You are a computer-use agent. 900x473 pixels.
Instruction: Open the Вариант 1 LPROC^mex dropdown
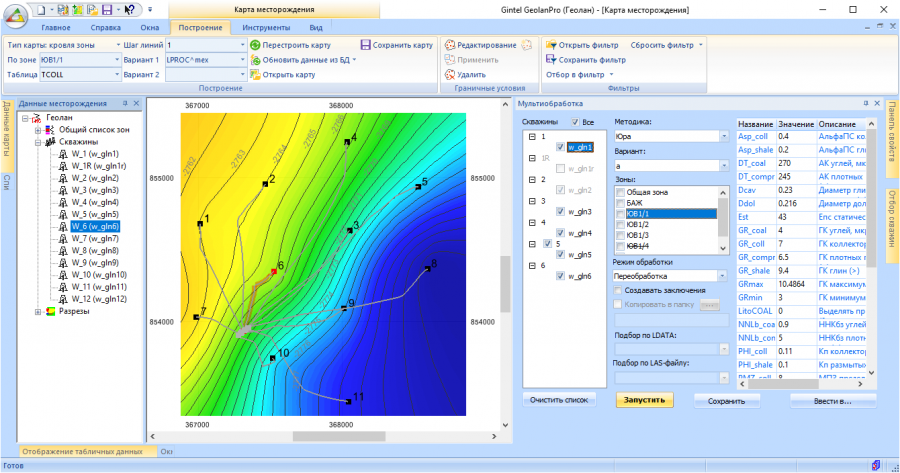242,60
